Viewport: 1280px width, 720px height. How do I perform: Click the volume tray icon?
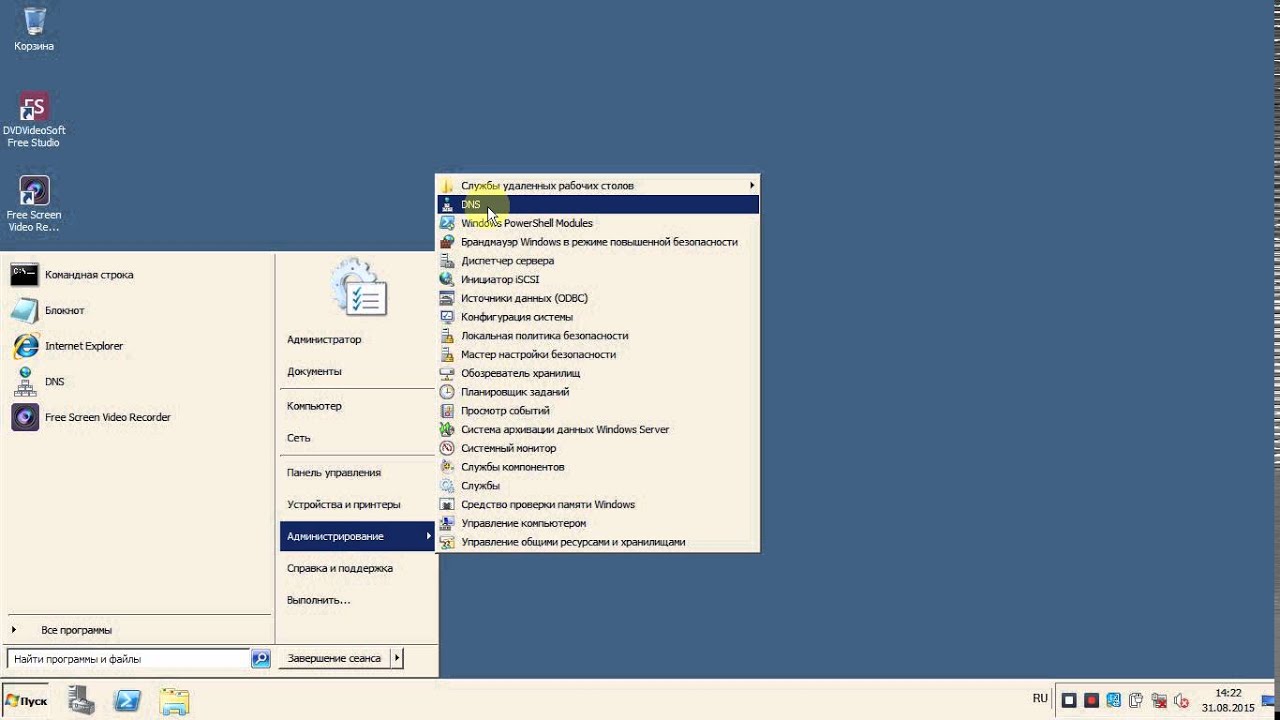(1181, 701)
